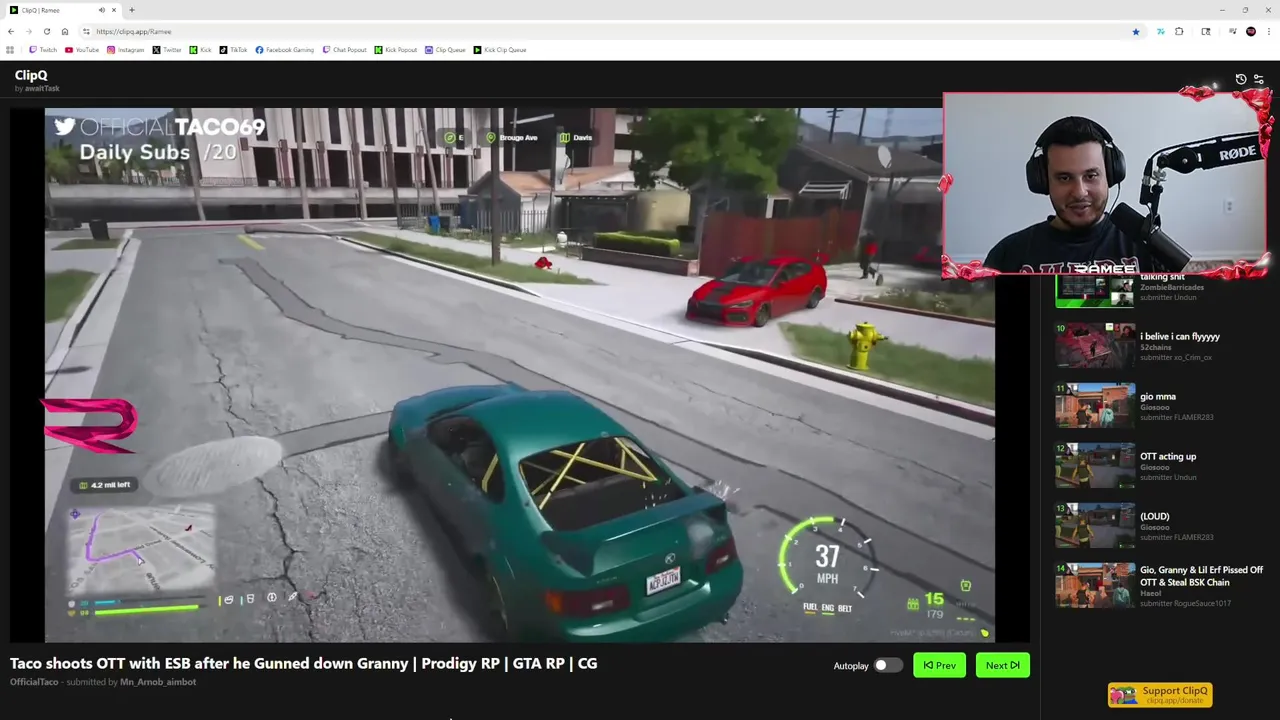The width and height of the screenshot is (1280, 720).
Task: Click channel name '52chains'
Action: (x=1154, y=347)
